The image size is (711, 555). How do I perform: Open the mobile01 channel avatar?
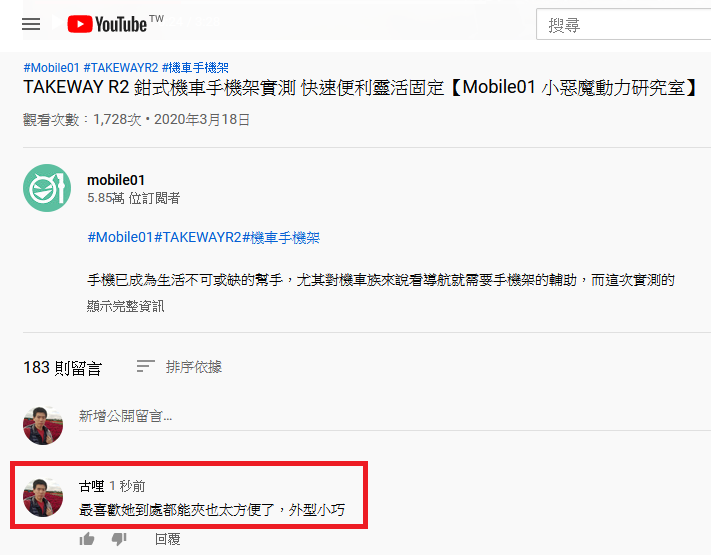[x=47, y=188]
